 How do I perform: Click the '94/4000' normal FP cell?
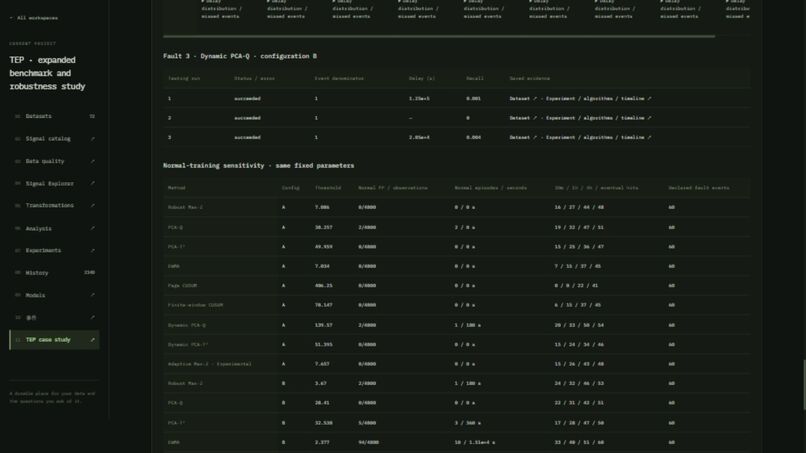coord(368,442)
